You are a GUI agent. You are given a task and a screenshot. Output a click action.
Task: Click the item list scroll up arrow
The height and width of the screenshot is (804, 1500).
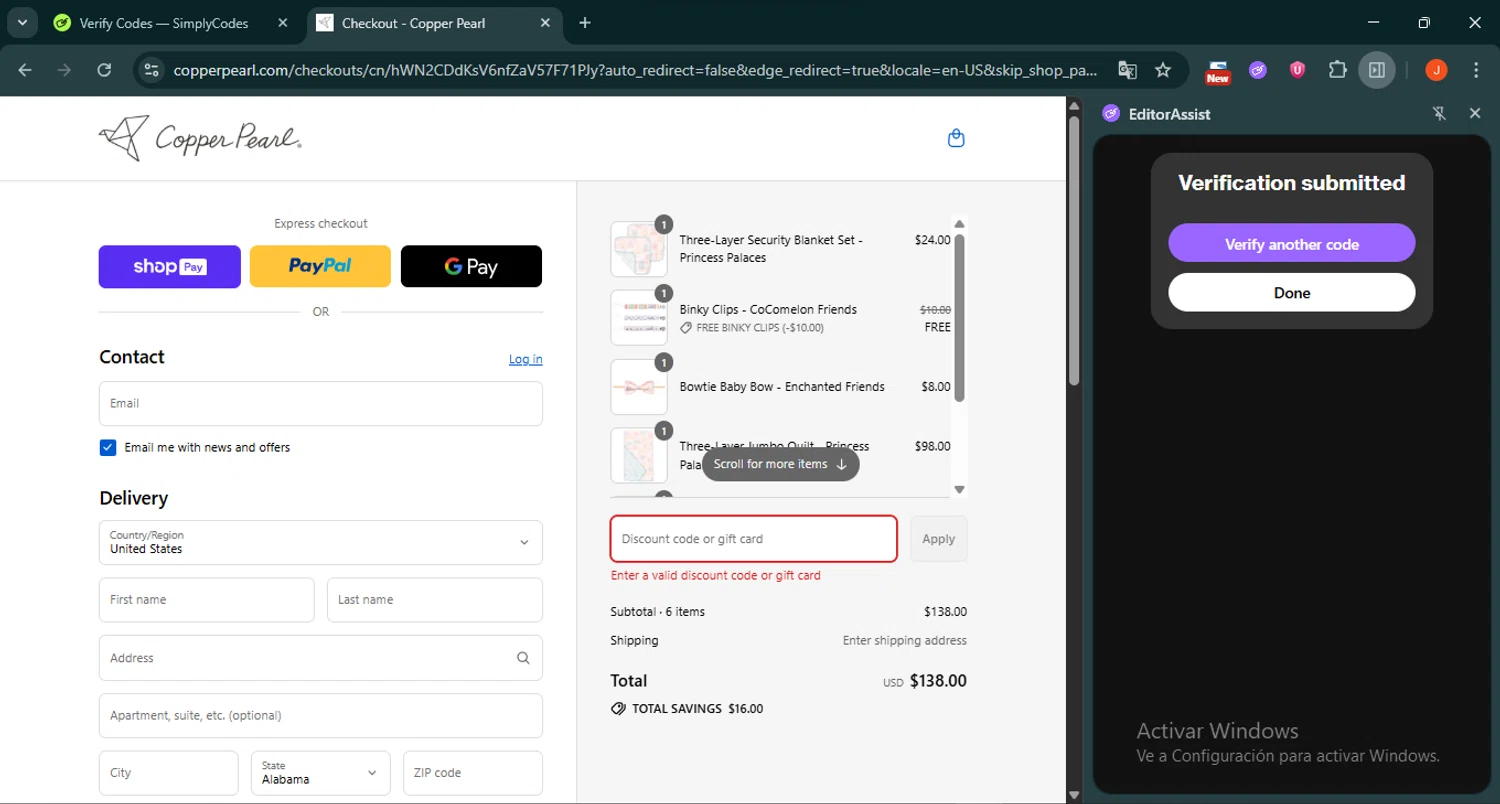point(959,224)
